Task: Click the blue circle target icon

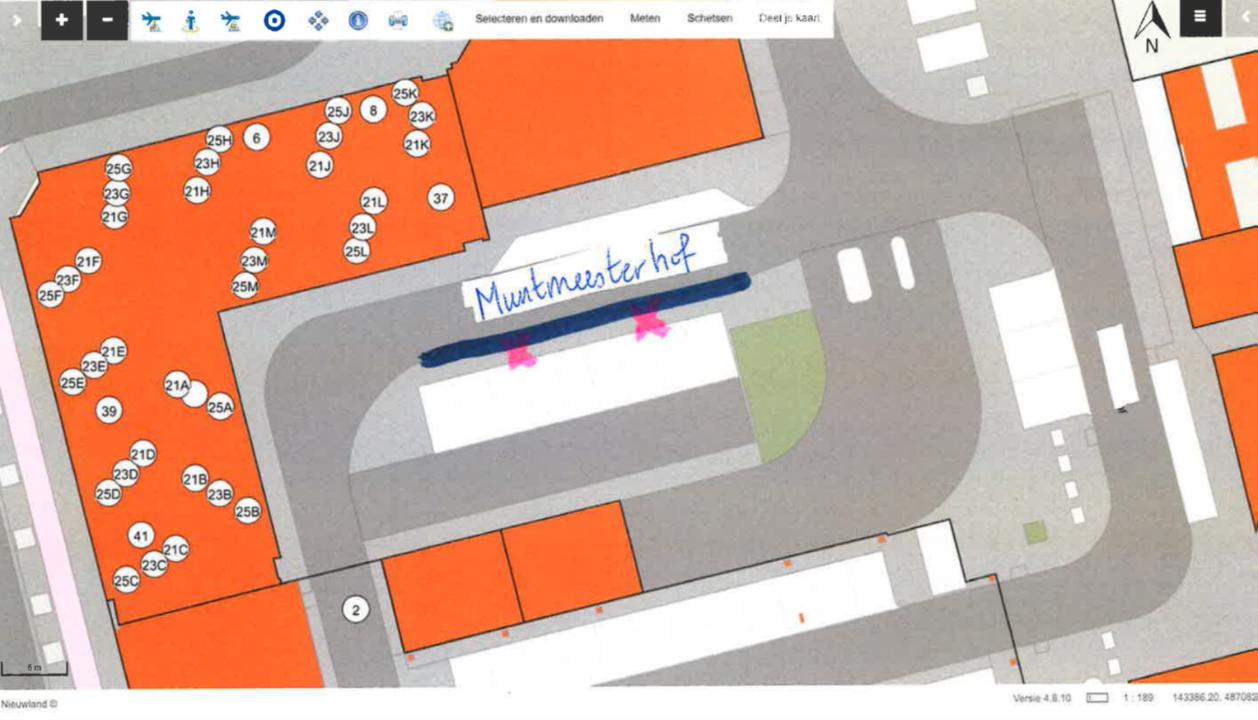Action: coord(274,20)
